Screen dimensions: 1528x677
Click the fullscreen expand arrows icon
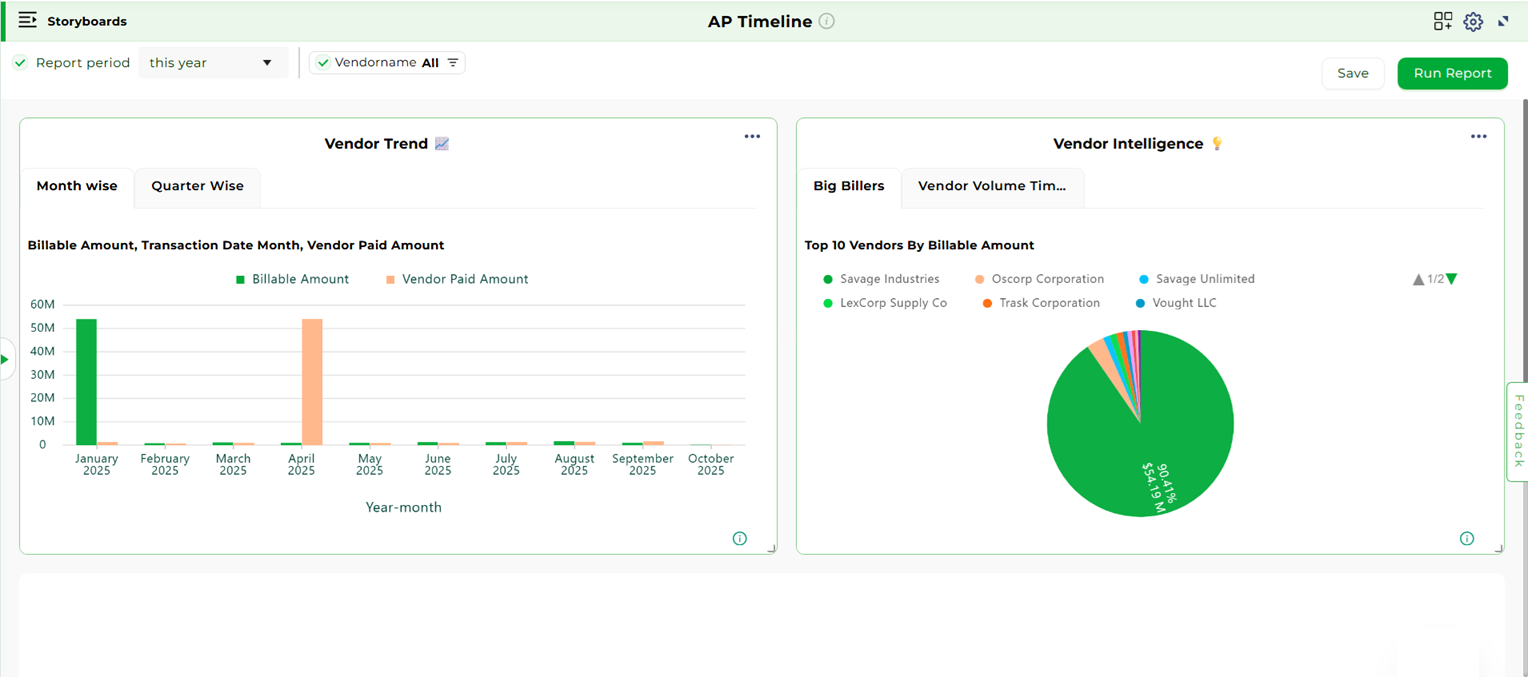click(x=1503, y=21)
